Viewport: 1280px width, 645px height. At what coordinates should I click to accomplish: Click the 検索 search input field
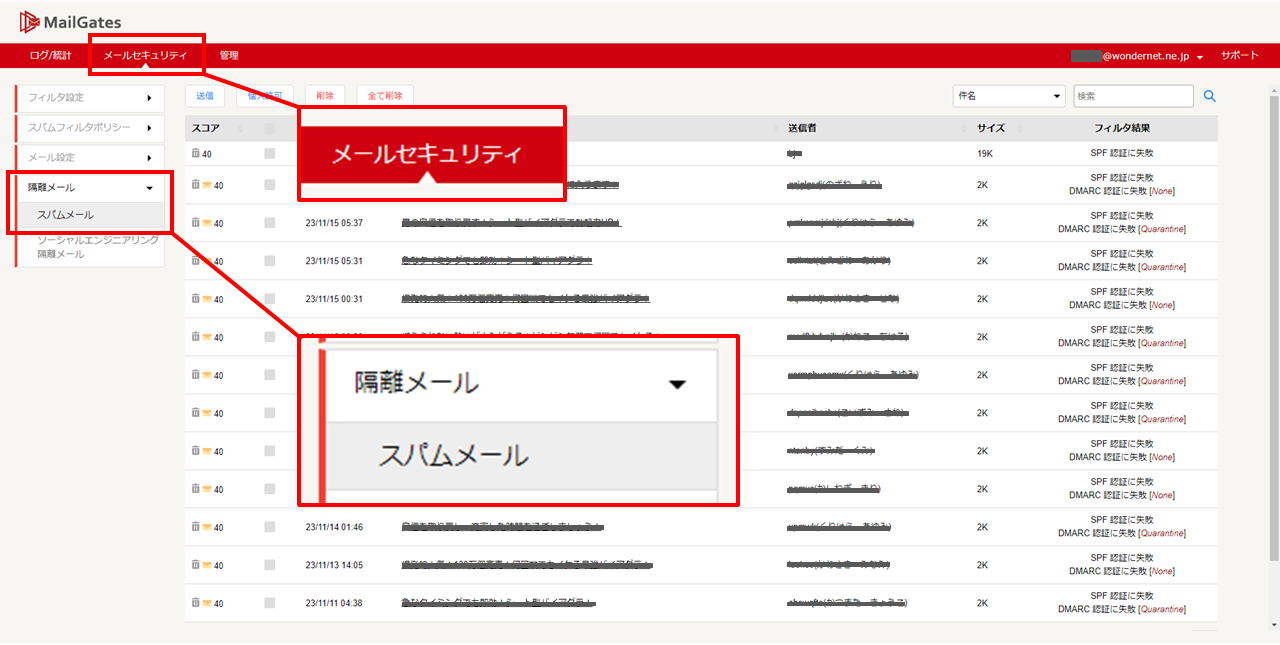(x=1134, y=96)
